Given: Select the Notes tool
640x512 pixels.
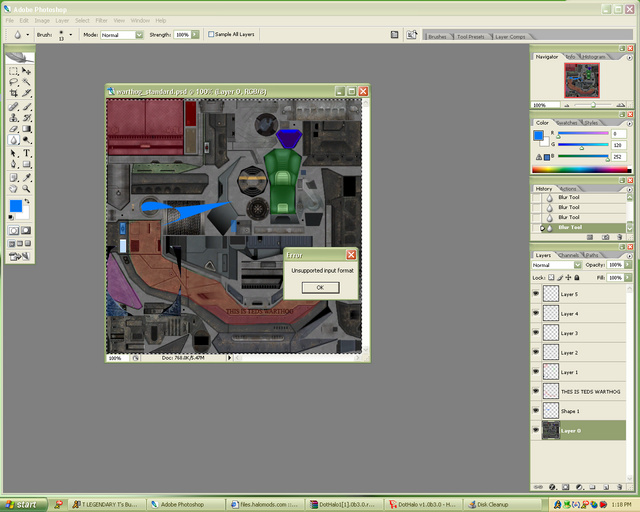Looking at the screenshot, I should click(x=13, y=178).
